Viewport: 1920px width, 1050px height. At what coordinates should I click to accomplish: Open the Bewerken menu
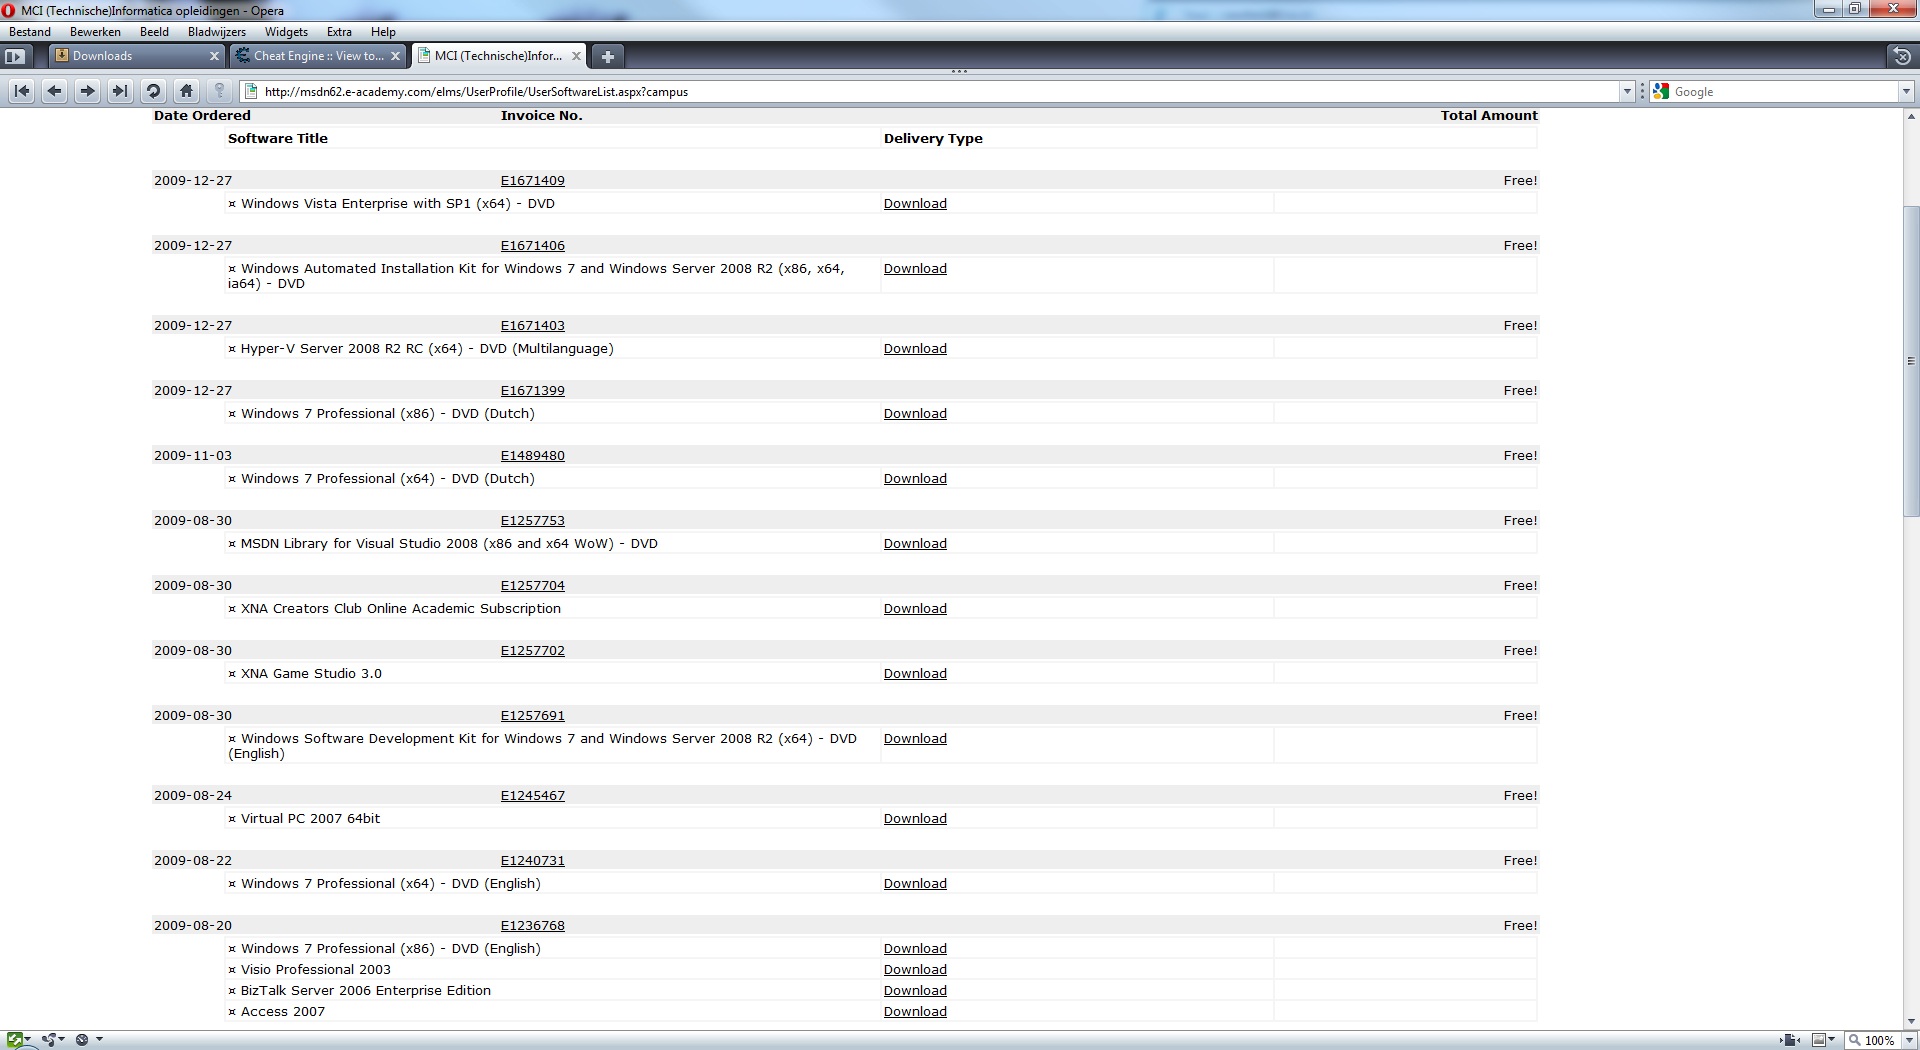coord(95,32)
